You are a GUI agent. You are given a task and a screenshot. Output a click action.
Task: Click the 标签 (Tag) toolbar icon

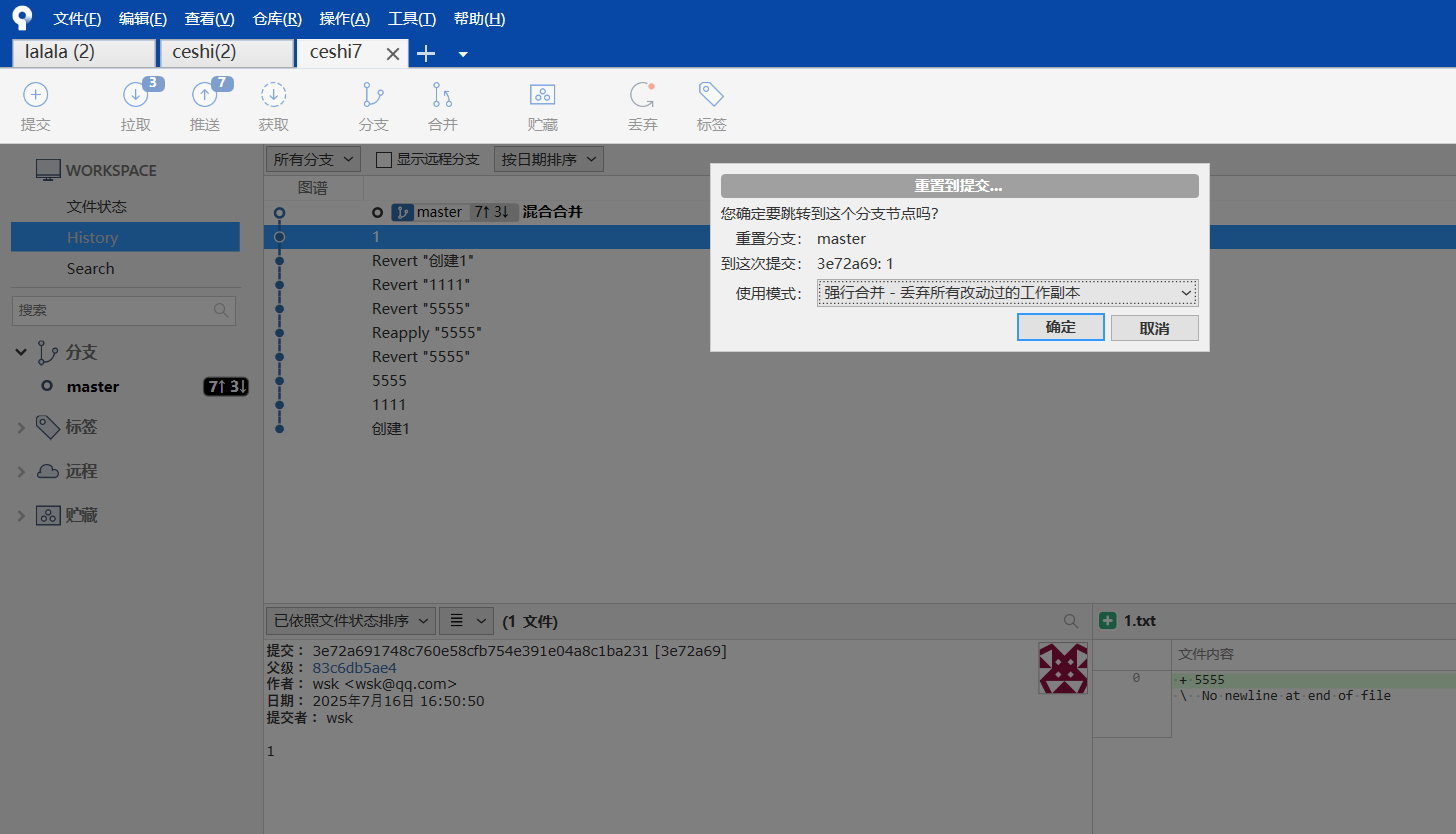coord(711,95)
